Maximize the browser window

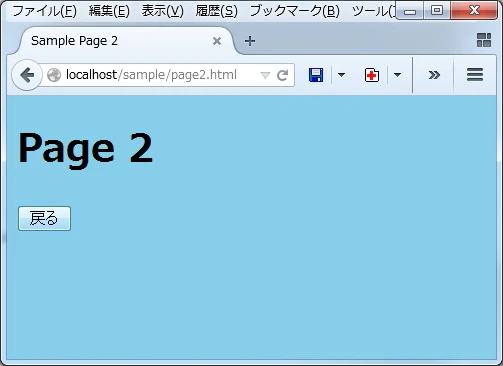point(437,10)
